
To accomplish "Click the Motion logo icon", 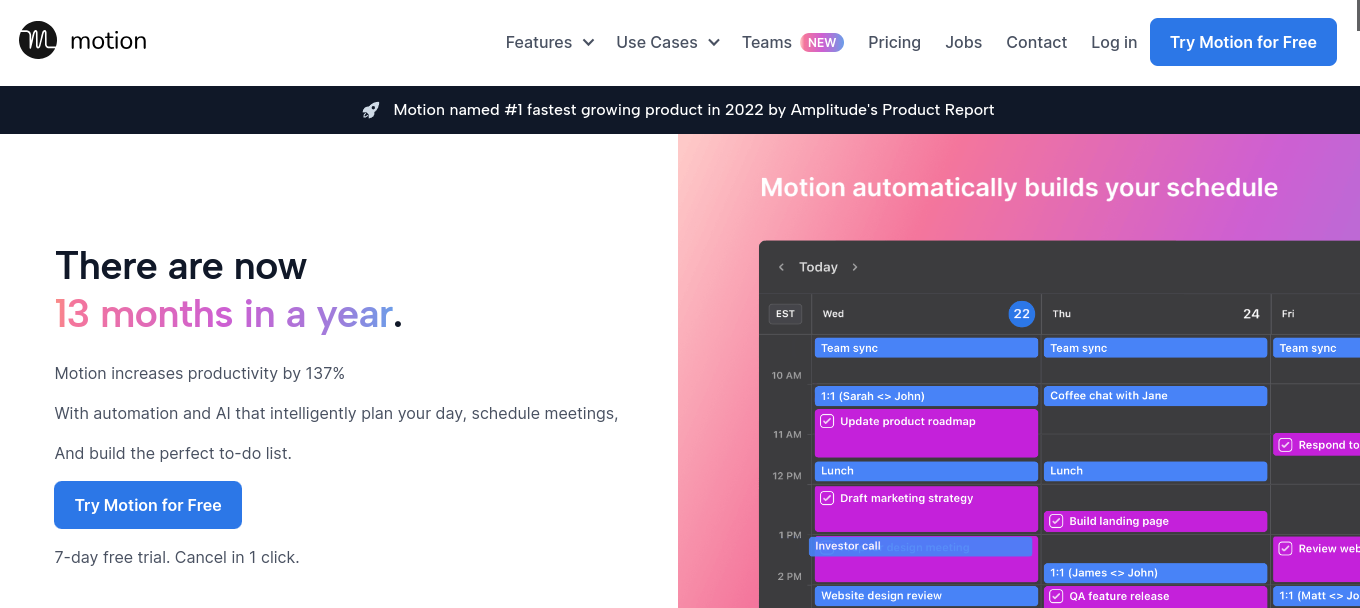I will point(38,41).
